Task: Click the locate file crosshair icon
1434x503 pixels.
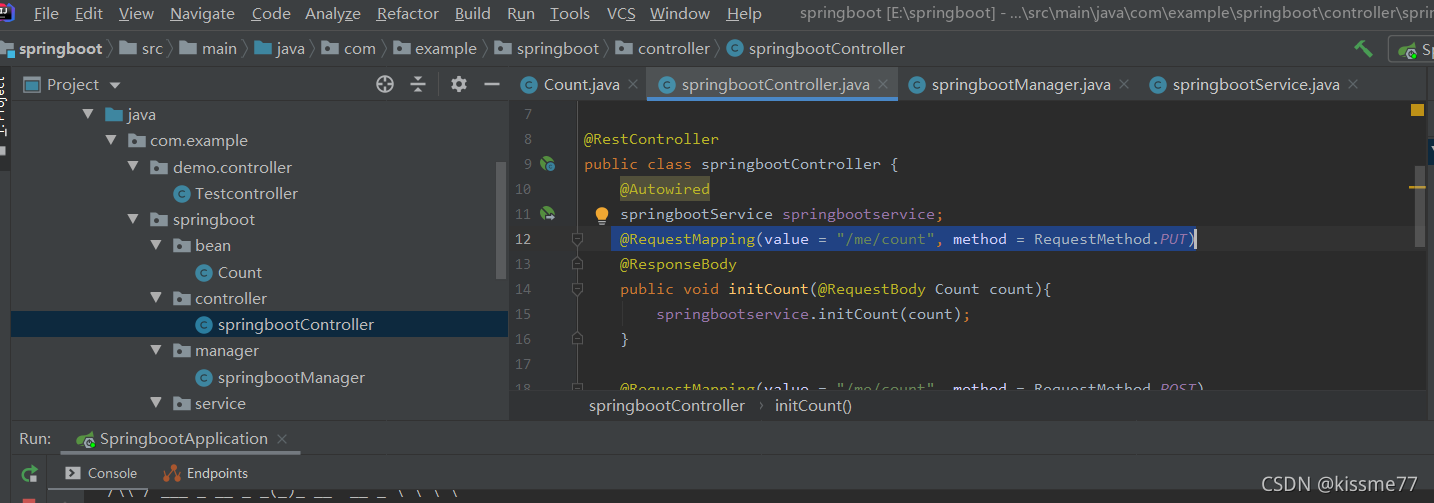Action: pos(385,84)
